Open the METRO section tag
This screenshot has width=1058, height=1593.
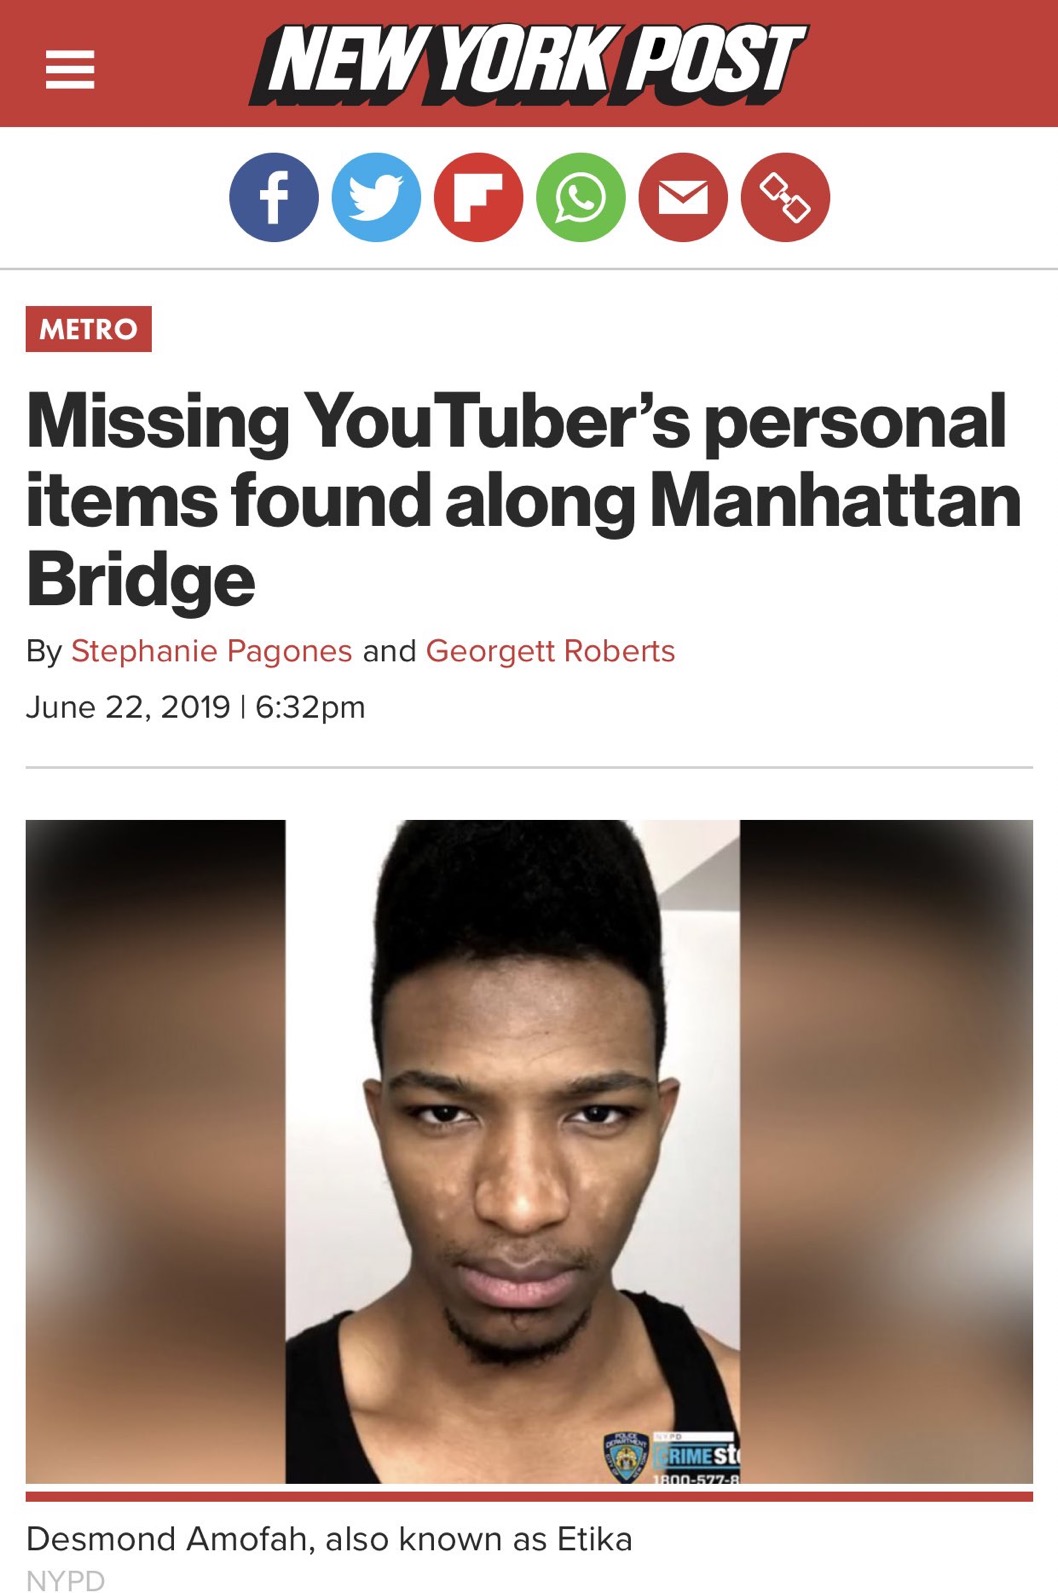(x=89, y=329)
